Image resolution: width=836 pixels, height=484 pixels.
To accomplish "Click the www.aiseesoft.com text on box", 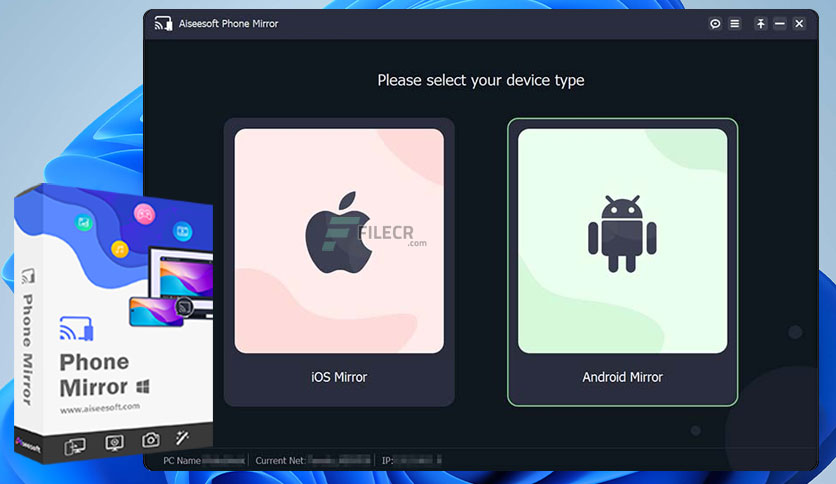I will [100, 408].
